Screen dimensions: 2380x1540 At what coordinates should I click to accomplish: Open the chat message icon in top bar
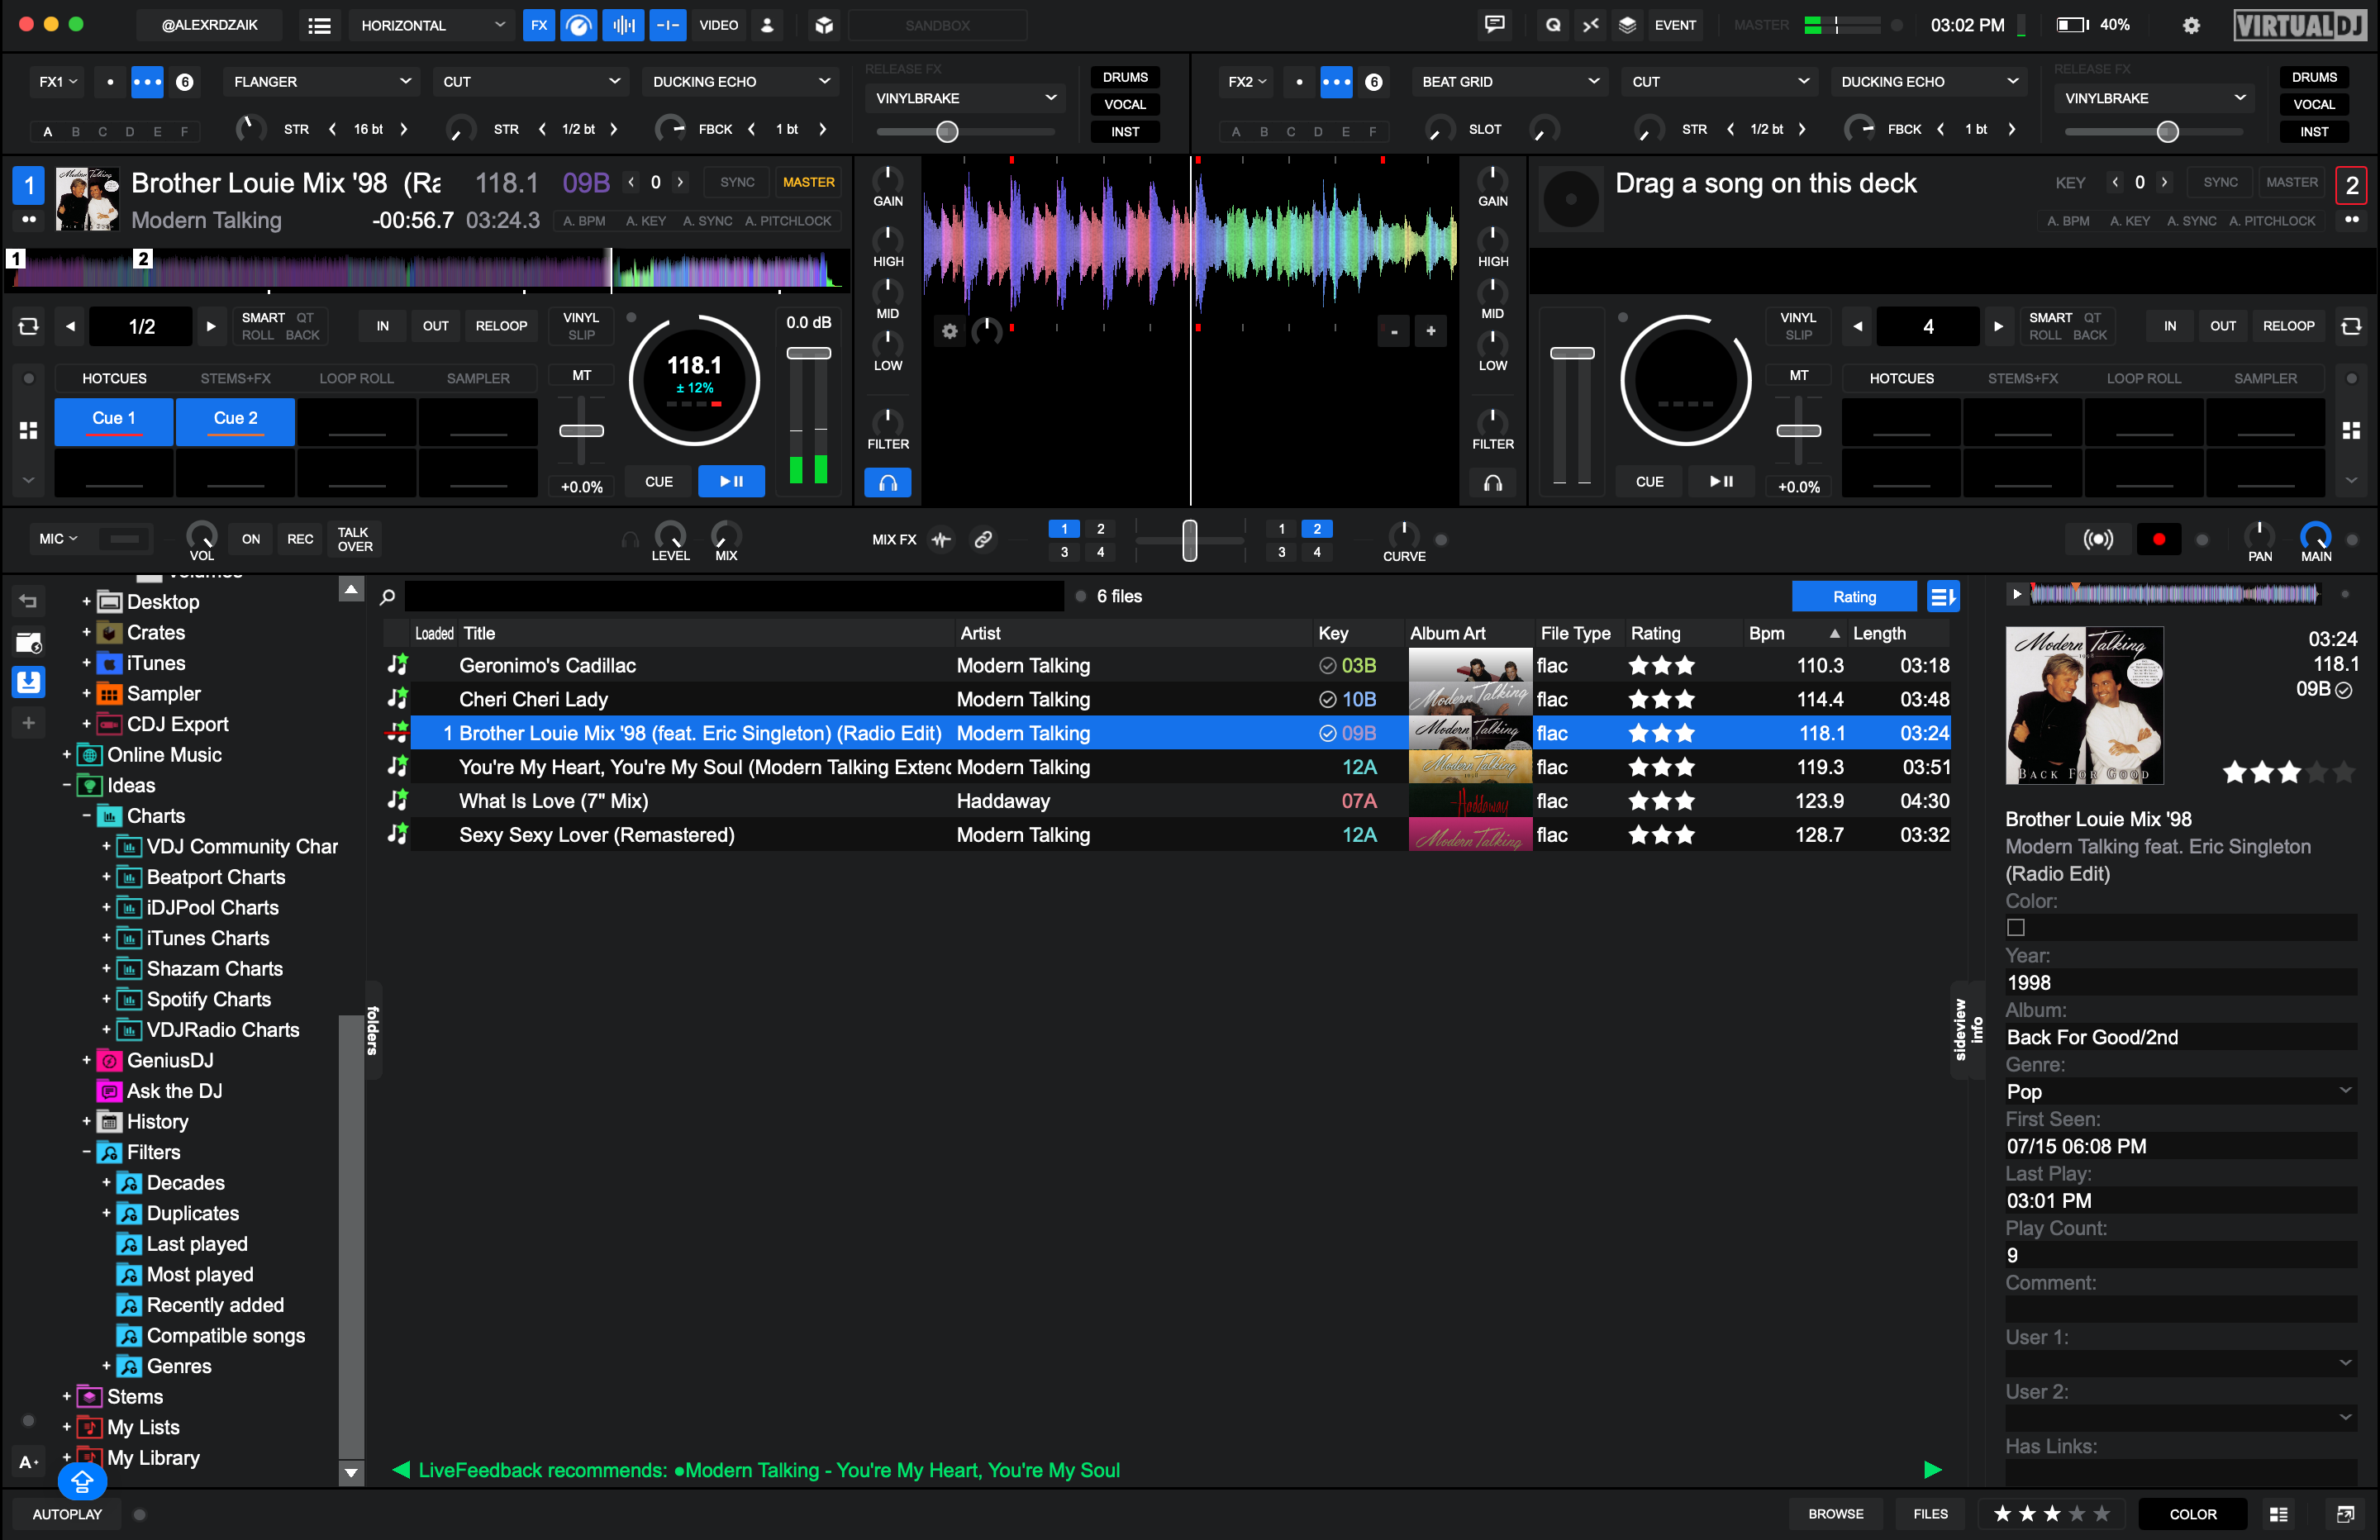1494,25
